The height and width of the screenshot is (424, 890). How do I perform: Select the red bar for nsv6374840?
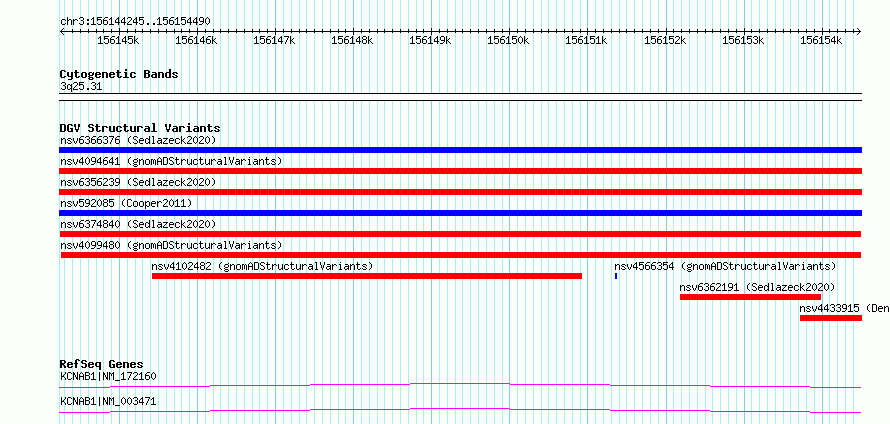(x=460, y=234)
